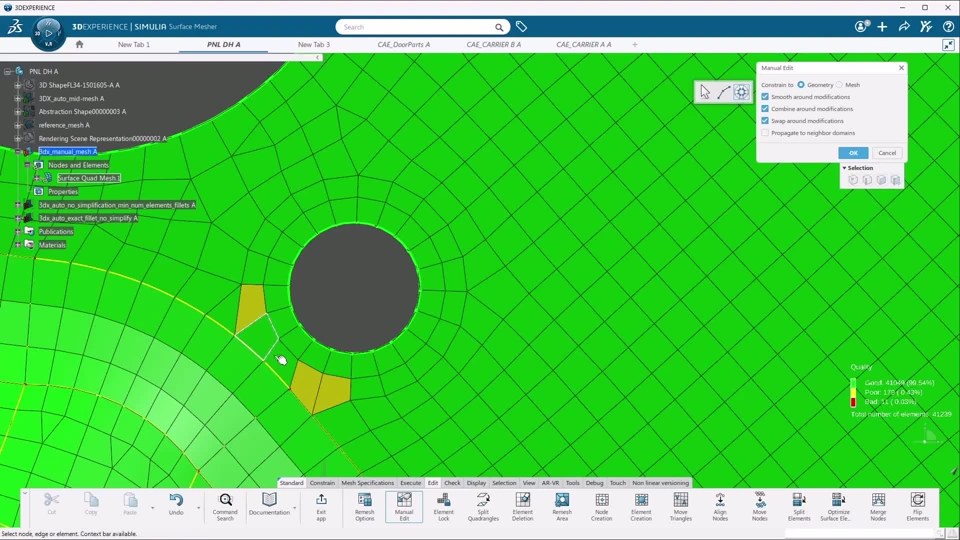The height and width of the screenshot is (540, 960).
Task: Select the Manual Edit tool
Action: 404,506
